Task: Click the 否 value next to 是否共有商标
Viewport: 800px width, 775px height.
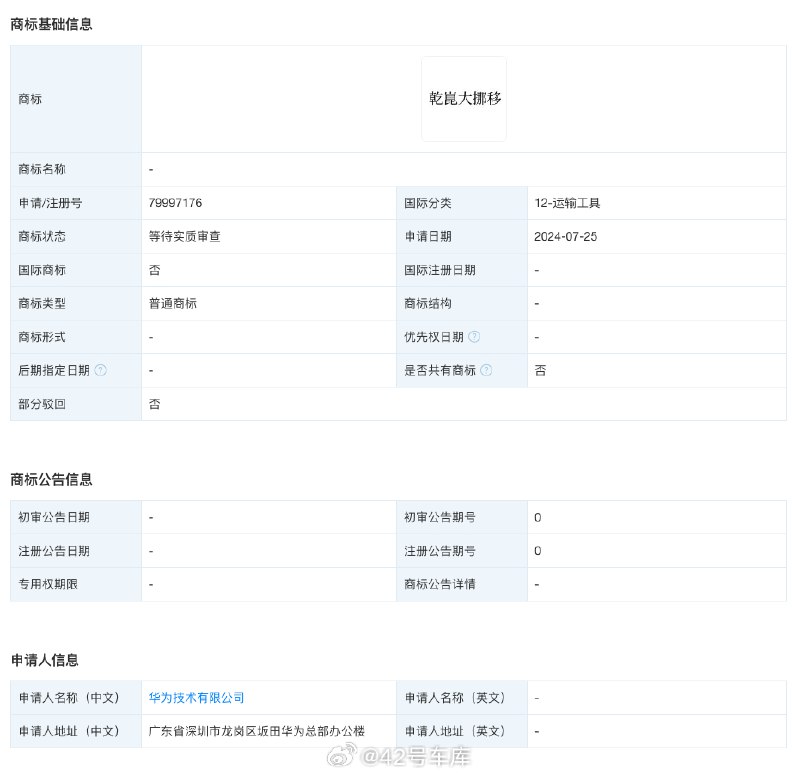Action: (540, 370)
